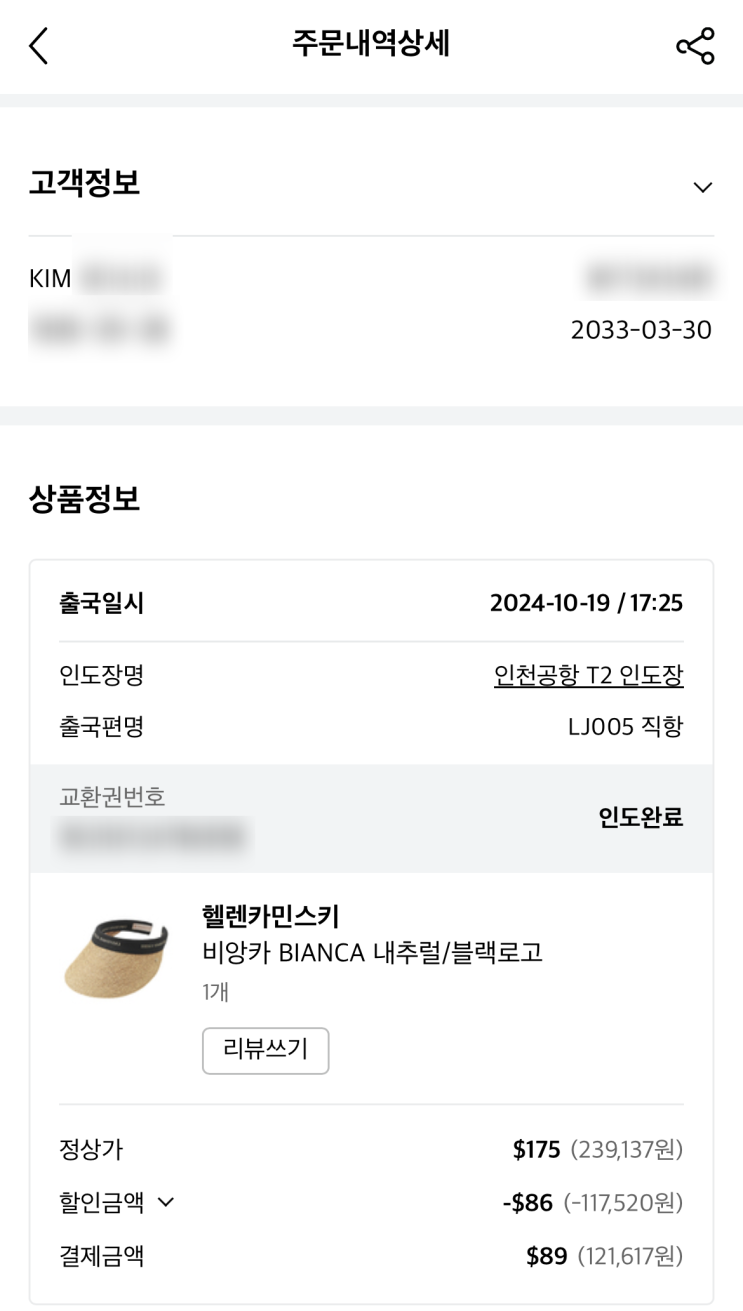
Task: Tap the 고객정보 section heading
Action: coord(85,183)
